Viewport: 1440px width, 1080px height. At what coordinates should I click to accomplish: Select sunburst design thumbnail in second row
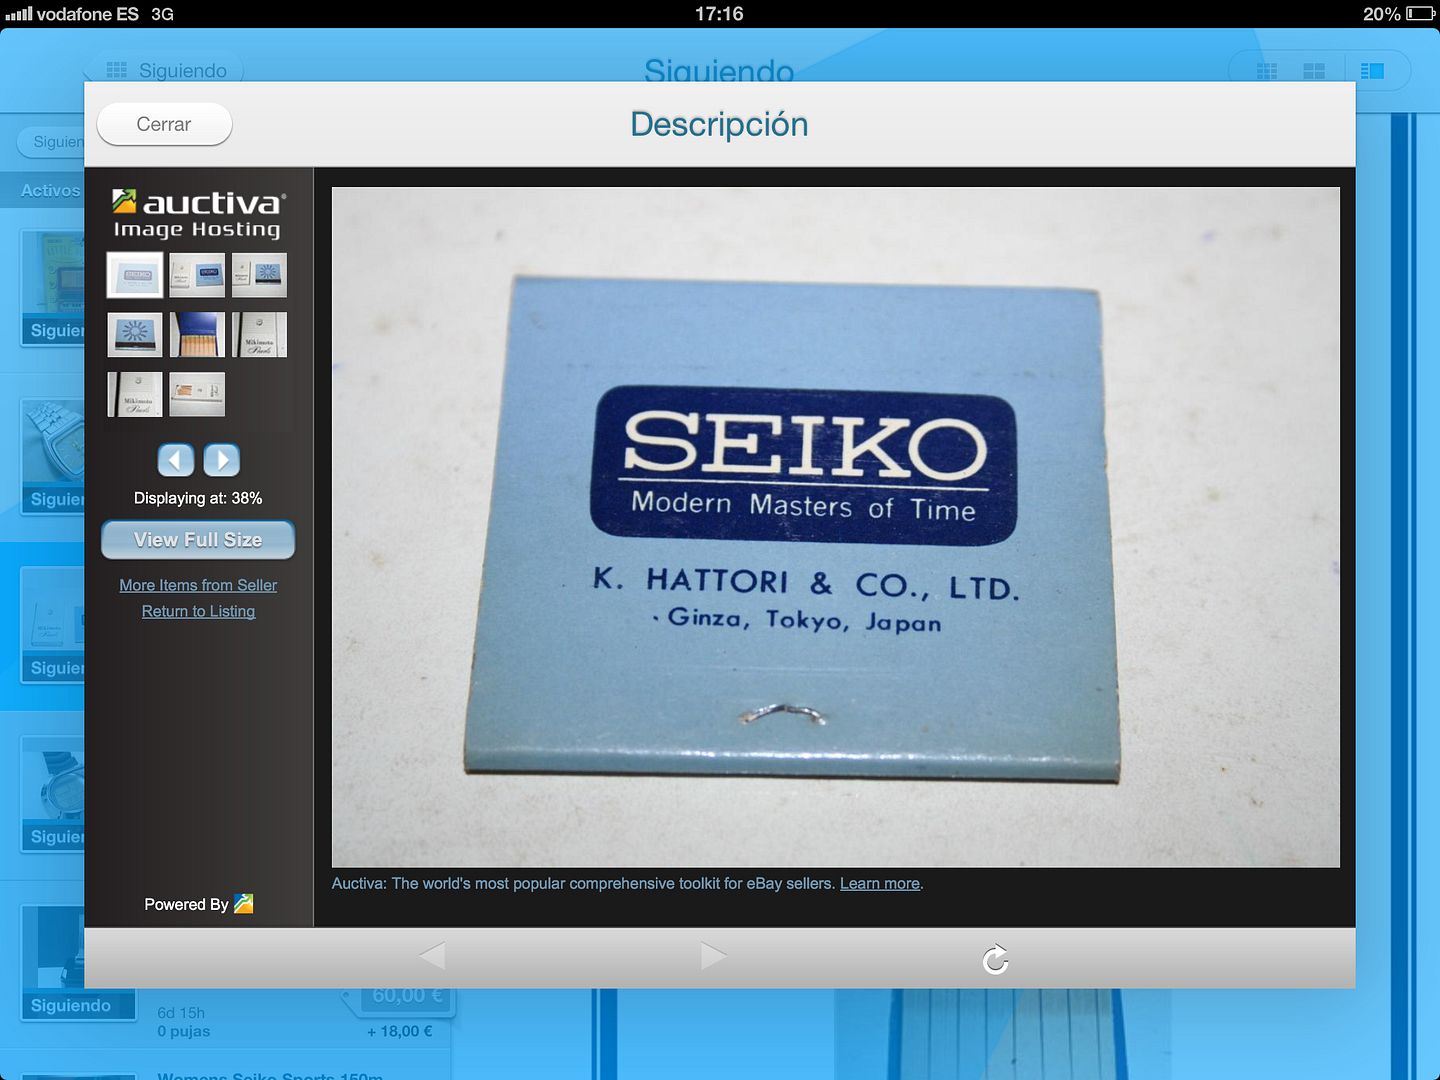tap(135, 335)
